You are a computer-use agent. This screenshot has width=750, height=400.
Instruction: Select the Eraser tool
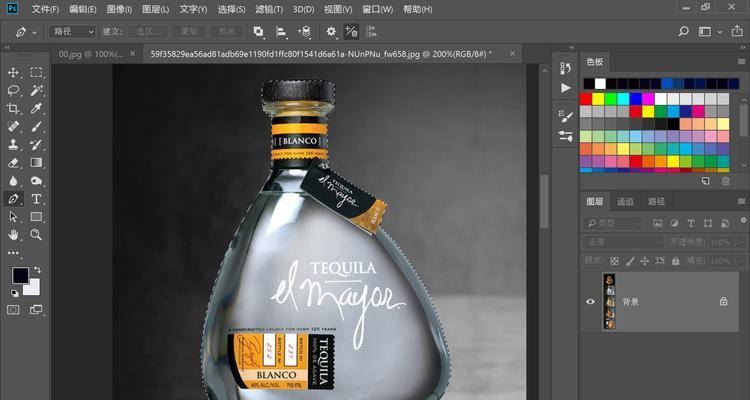pyautogui.click(x=13, y=163)
